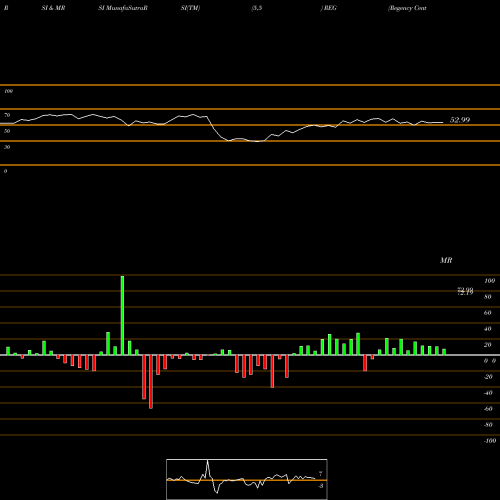The width and height of the screenshot is (500, 500).
Task: Click the 'MR' panel title
Action: [446, 260]
